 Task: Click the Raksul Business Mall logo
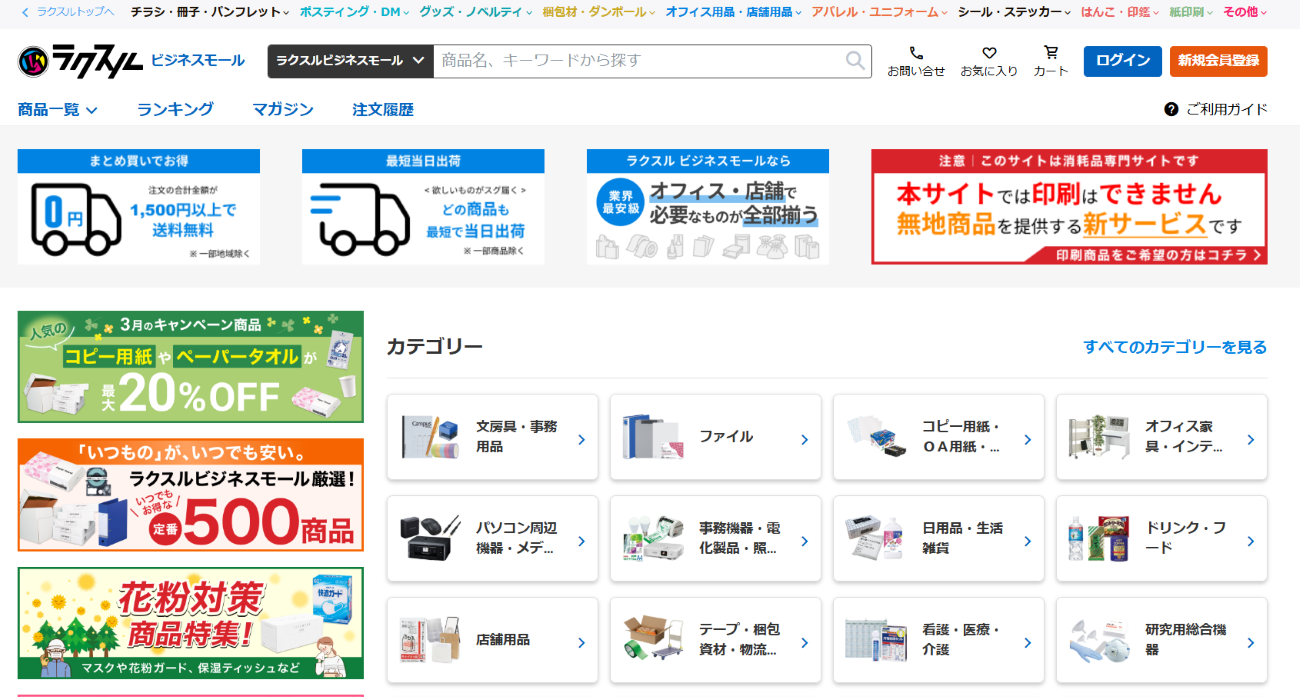point(131,61)
